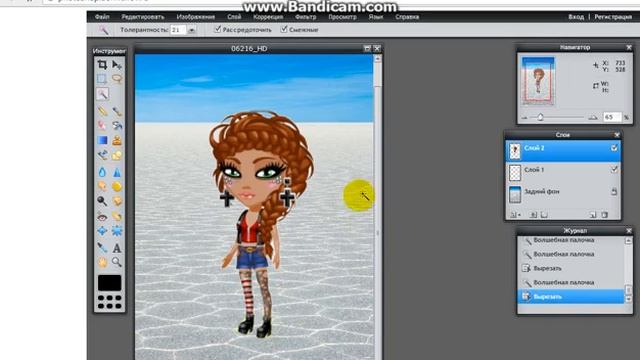Image resolution: width=640 pixels, height=360 pixels.
Task: Select the Crop tool
Action: tap(102, 64)
